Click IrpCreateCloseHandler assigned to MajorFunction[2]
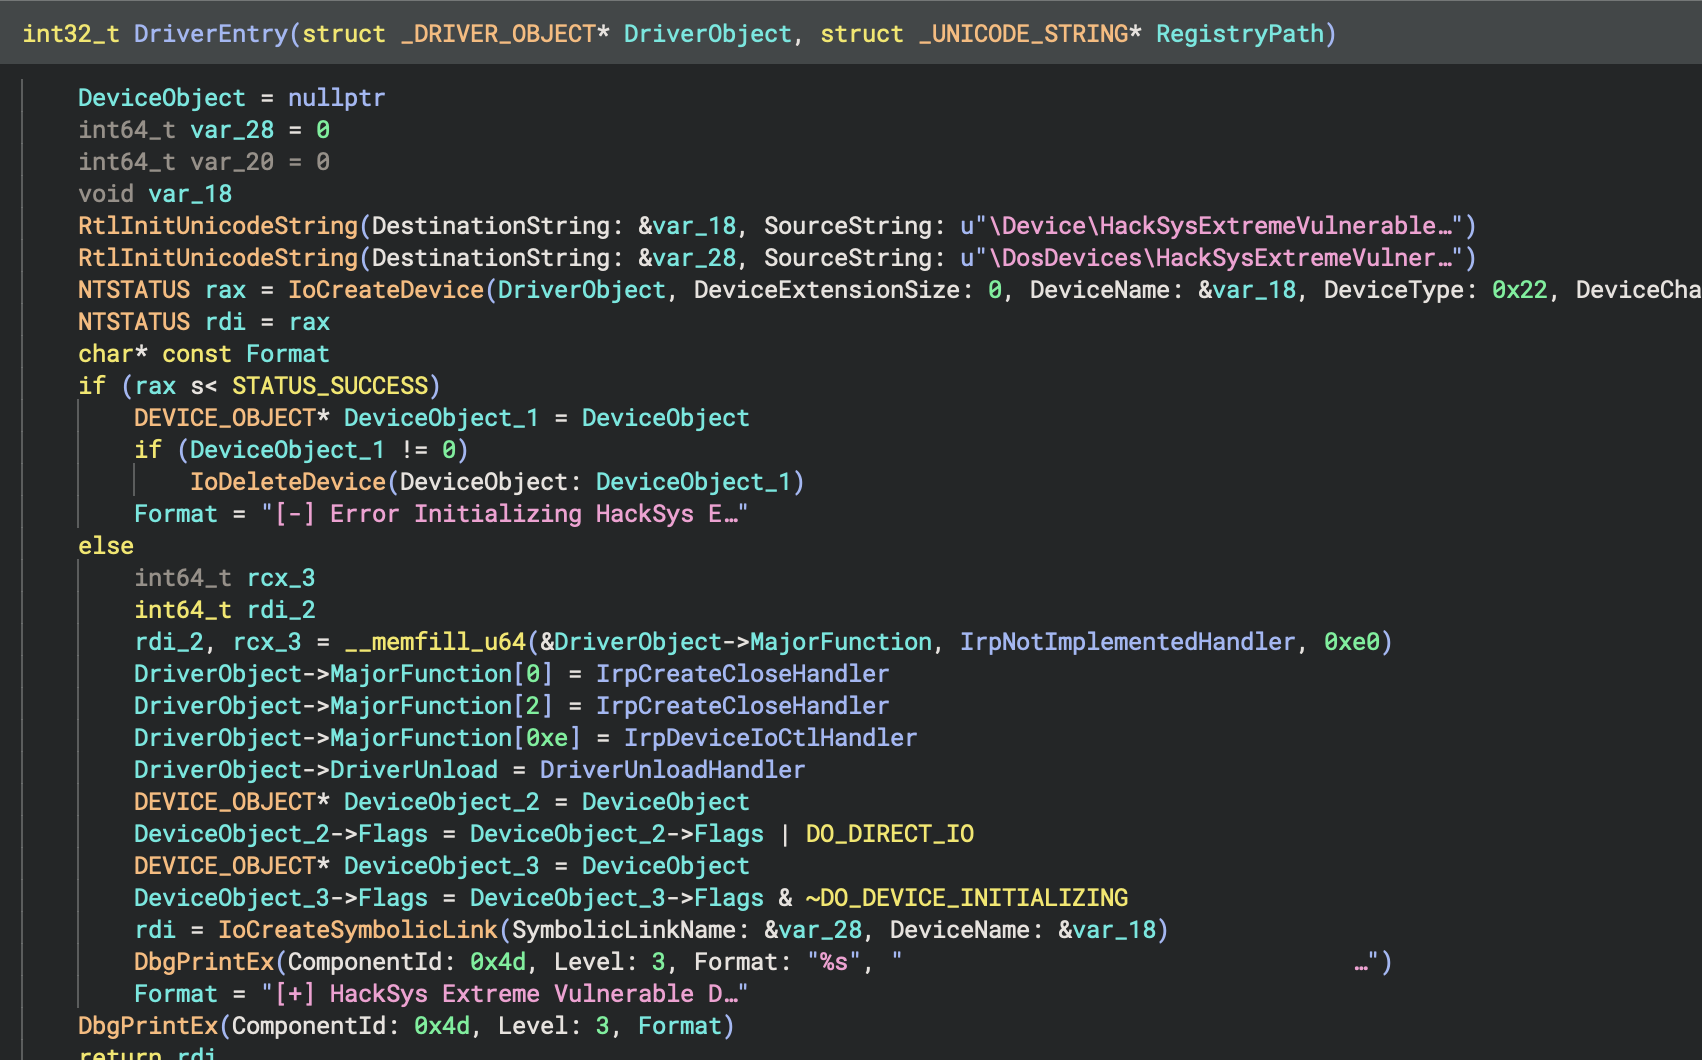1702x1060 pixels. [x=742, y=706]
